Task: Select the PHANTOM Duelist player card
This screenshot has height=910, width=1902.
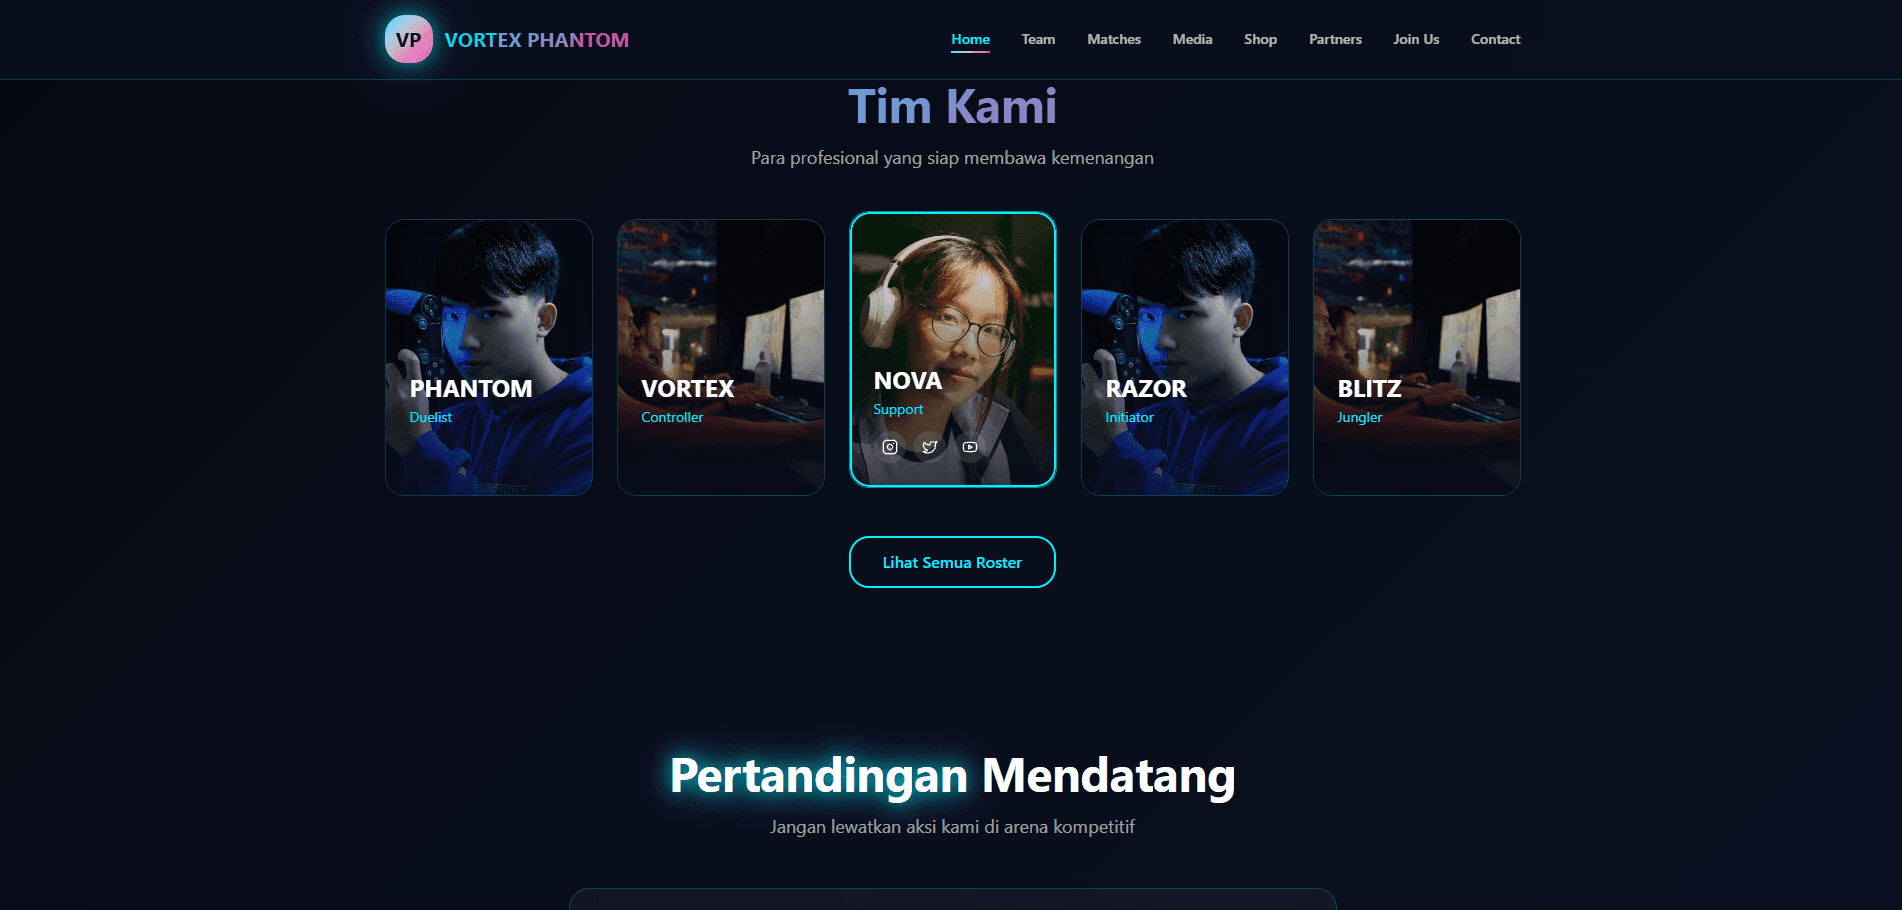Action: [x=489, y=357]
